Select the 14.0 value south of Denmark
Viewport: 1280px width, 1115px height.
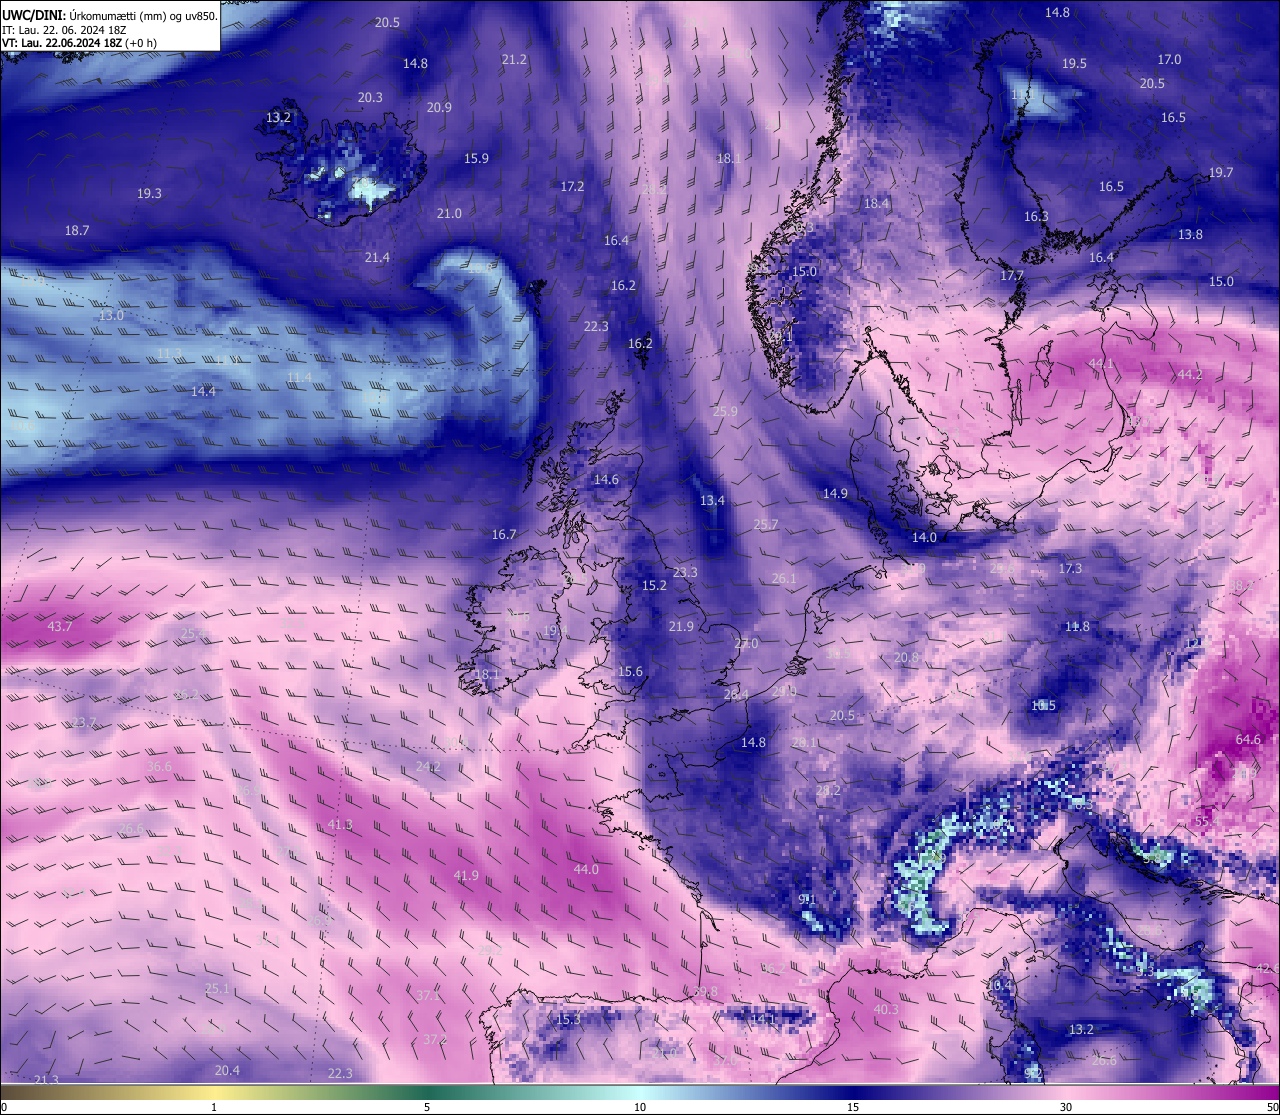924,538
